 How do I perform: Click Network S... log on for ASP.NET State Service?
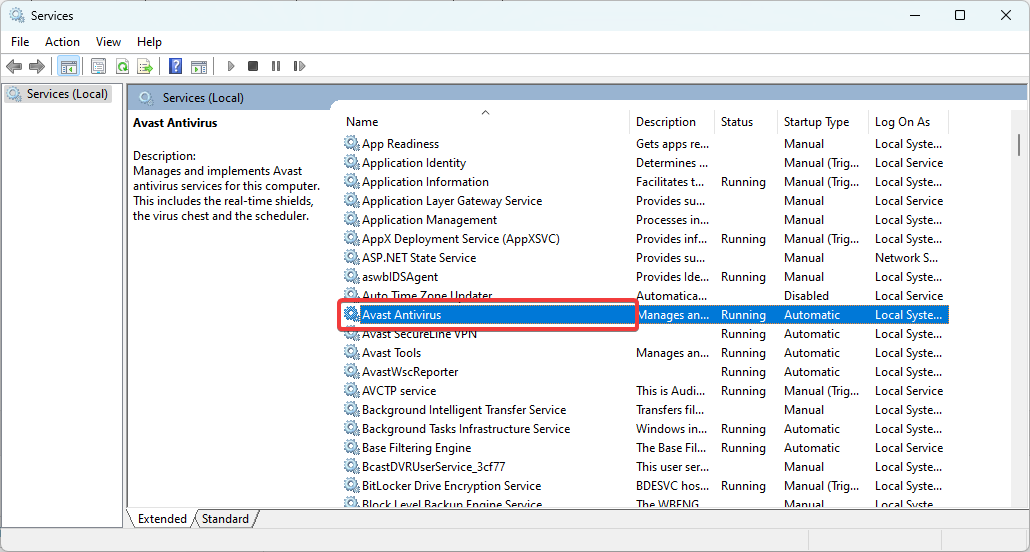pos(907,258)
